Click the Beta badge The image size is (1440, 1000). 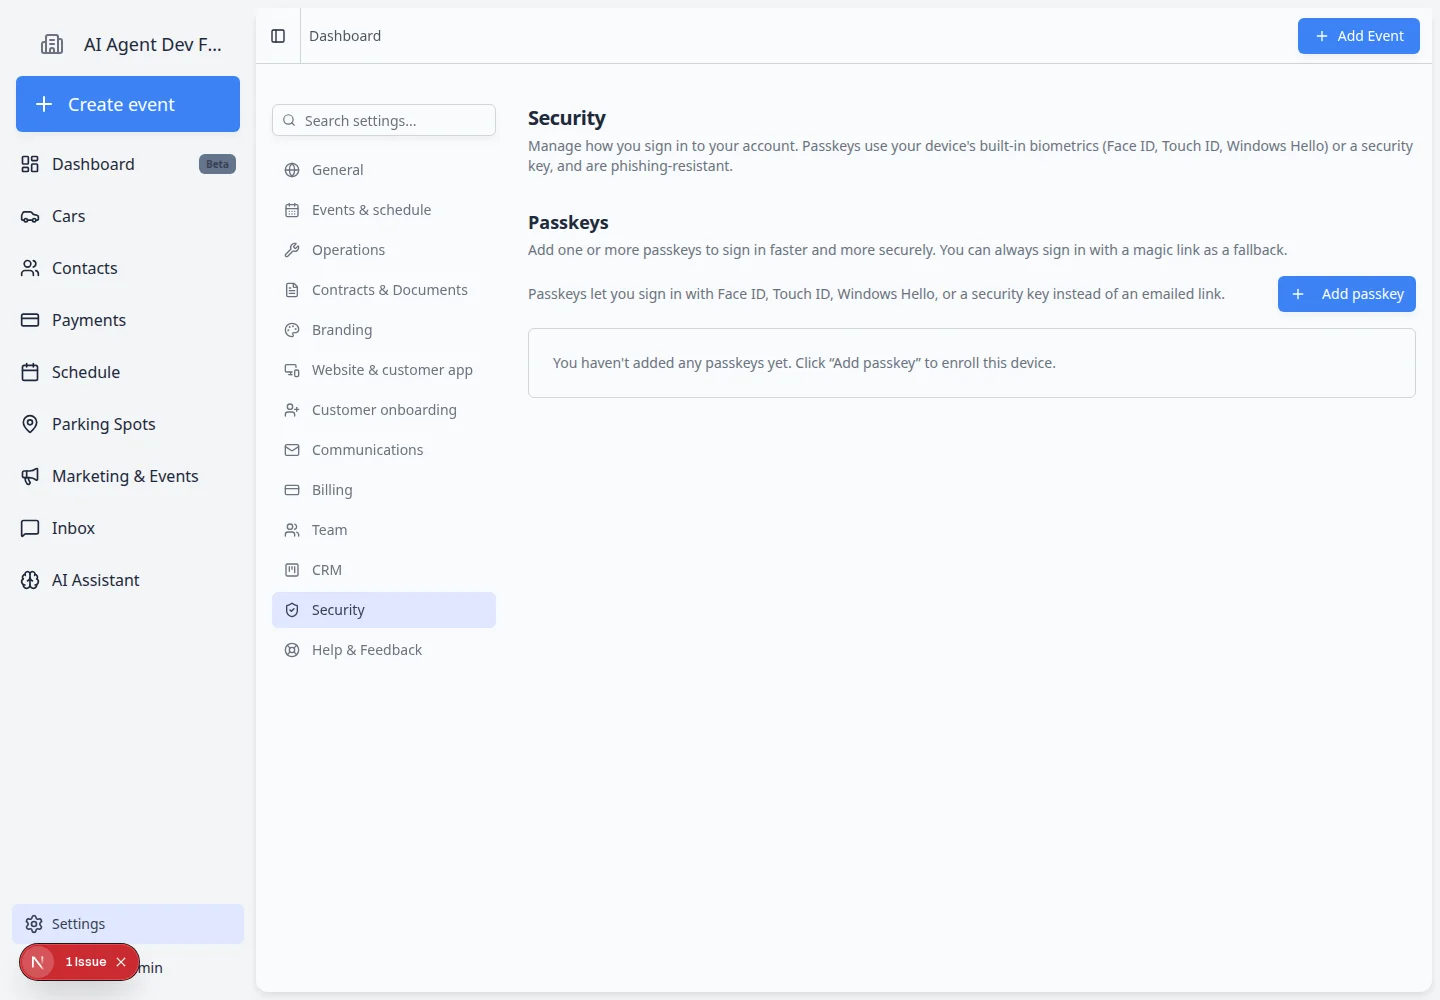coord(217,164)
